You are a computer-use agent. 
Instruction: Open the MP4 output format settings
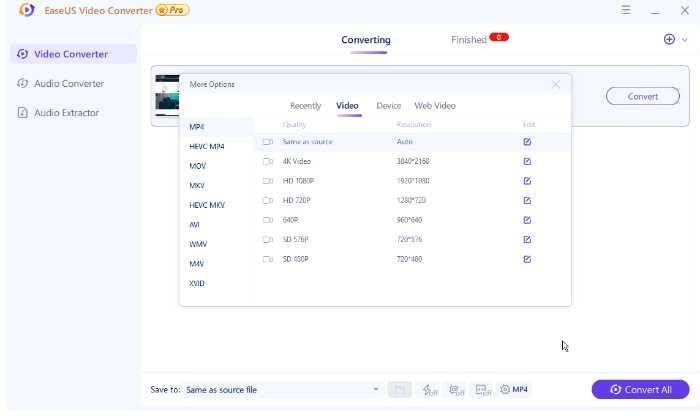514,389
